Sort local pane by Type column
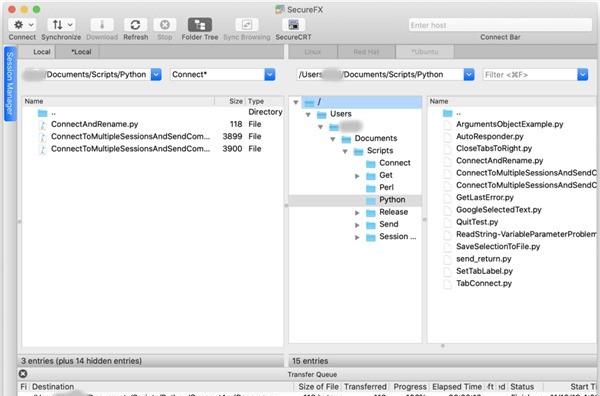This screenshot has height=396, width=600. click(264, 101)
